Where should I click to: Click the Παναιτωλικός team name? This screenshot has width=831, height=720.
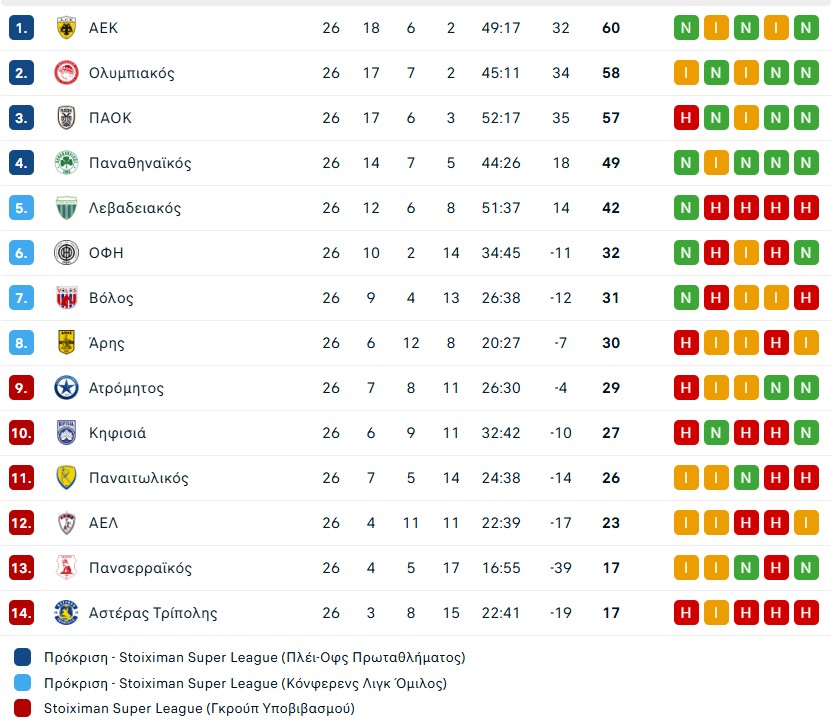coord(138,478)
